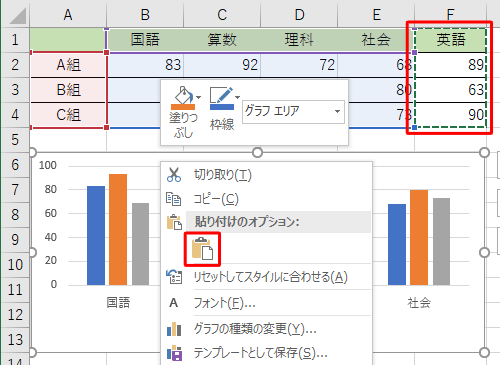Screen dimensions: 500x365
Task: Select row 1 header
Action: tap(15, 40)
